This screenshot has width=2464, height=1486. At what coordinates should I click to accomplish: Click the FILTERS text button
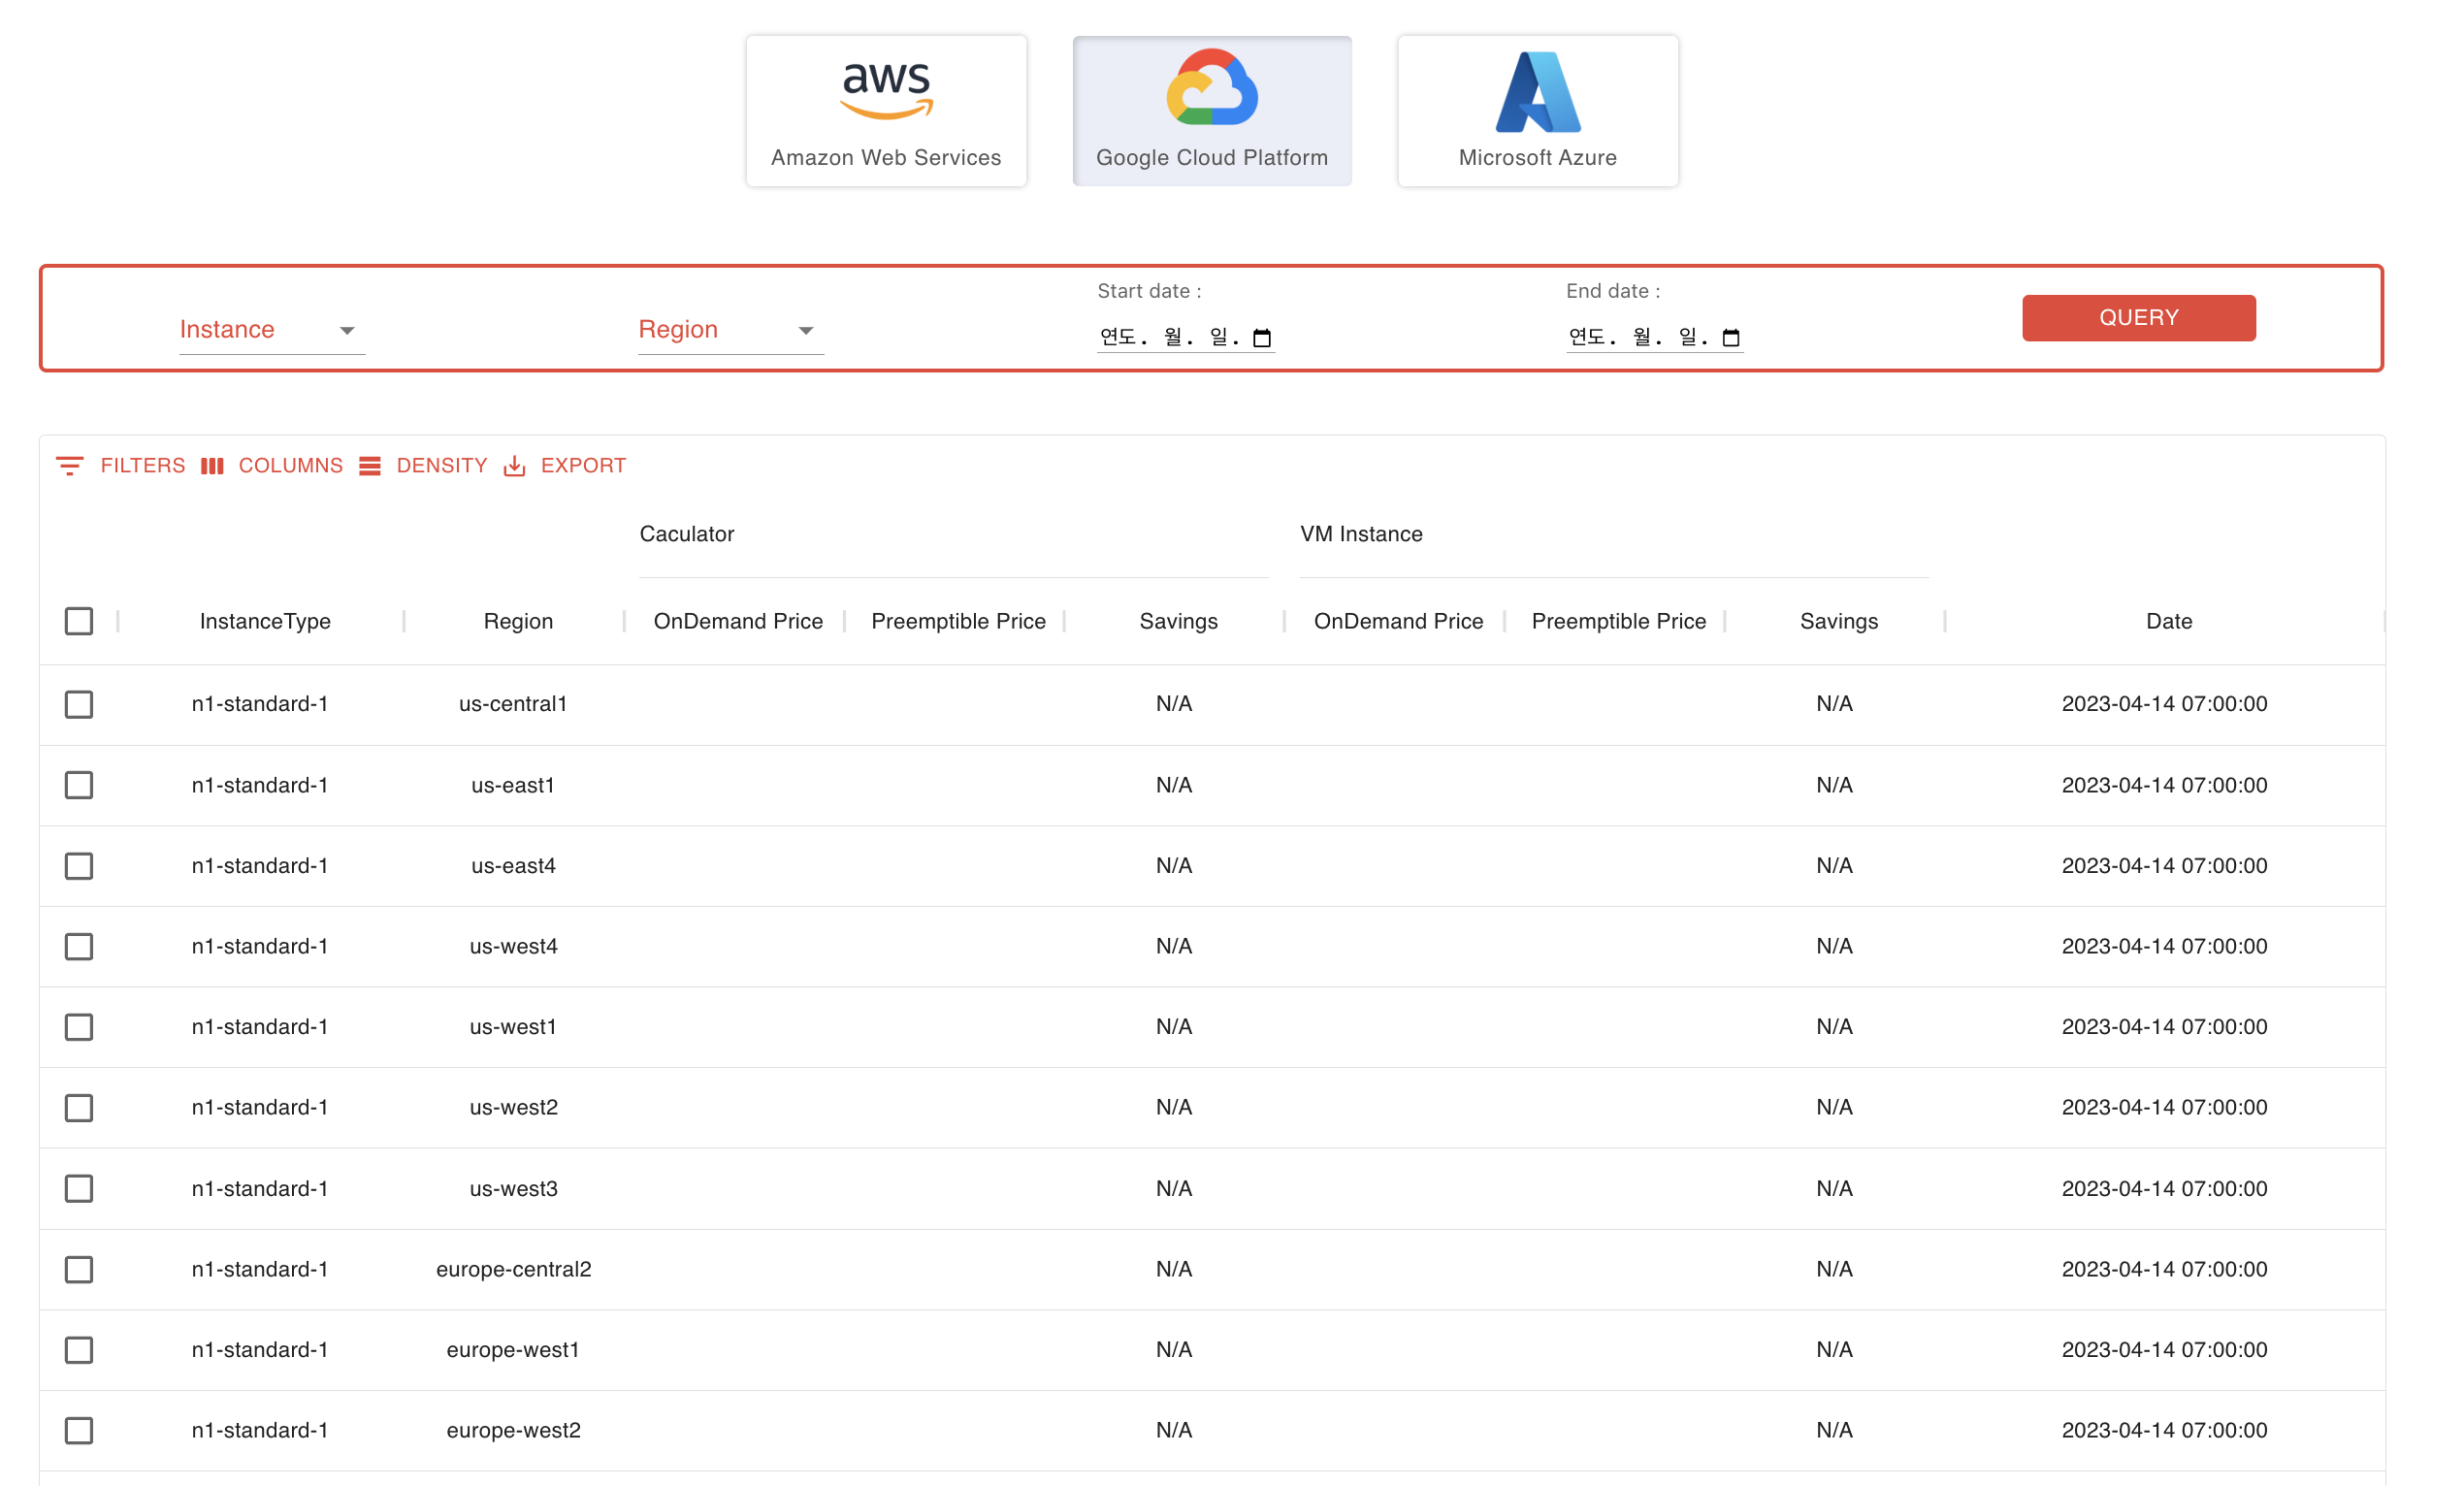click(142, 465)
